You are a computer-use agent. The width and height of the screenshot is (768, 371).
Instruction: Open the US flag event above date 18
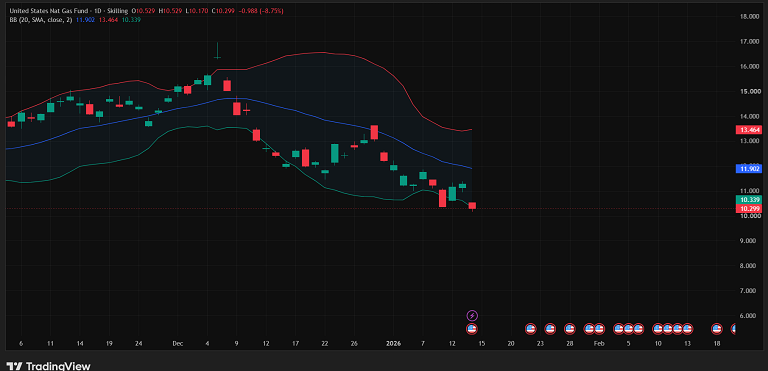point(717,329)
